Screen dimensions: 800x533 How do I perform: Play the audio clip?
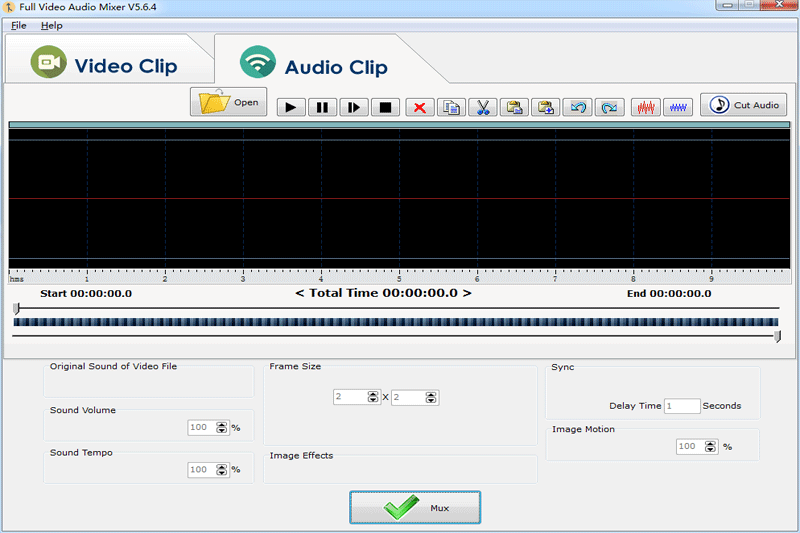[x=291, y=107]
